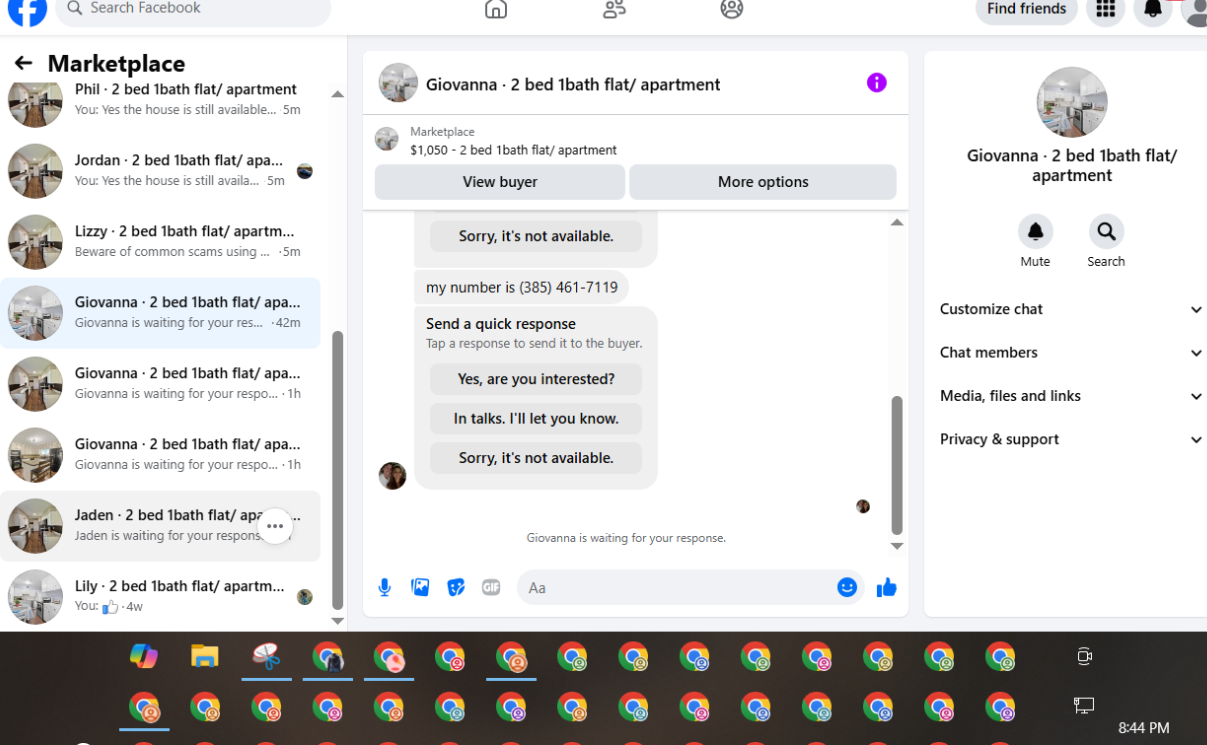Open the Facebook menu grid icon

click(1105, 10)
